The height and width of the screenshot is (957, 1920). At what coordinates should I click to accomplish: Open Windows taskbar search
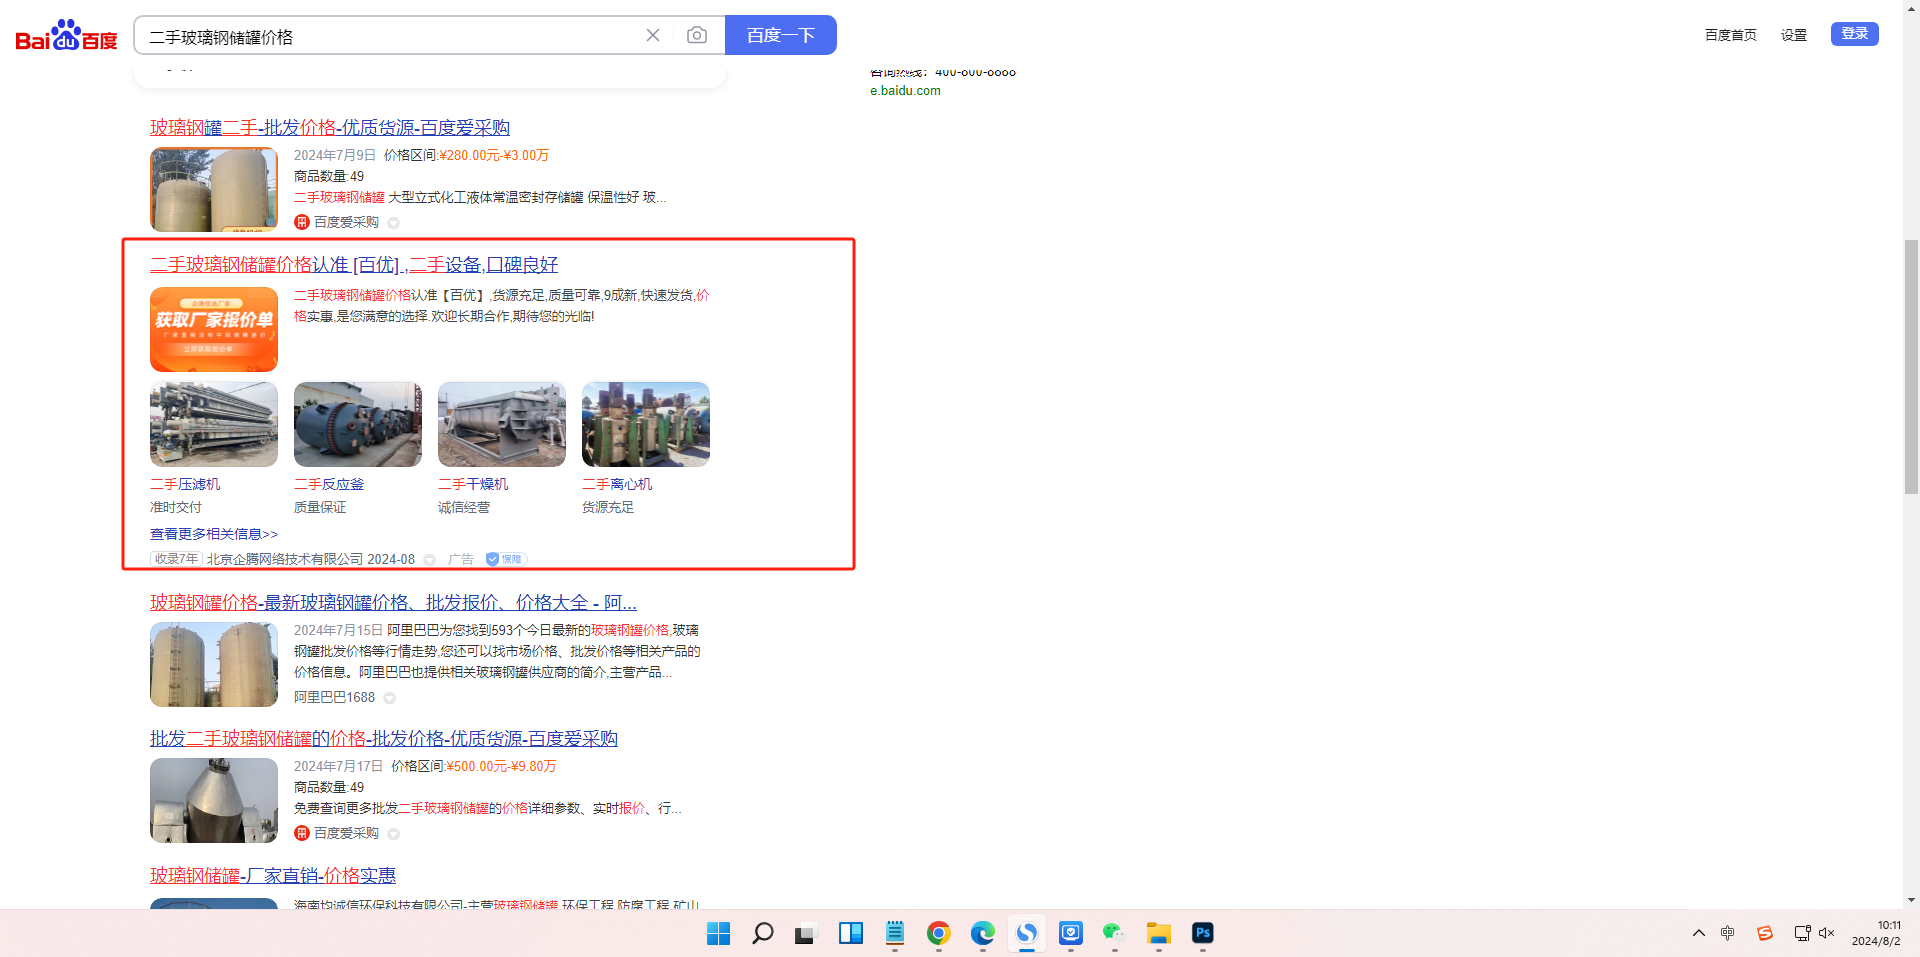tap(763, 933)
